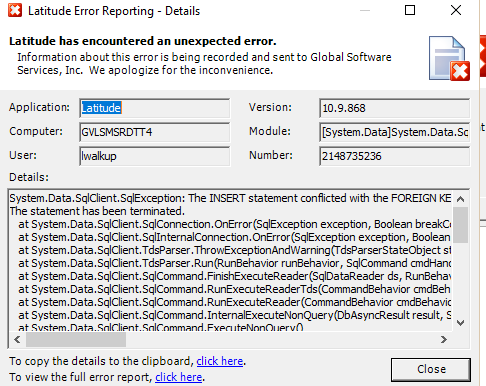
Task: Click the Version field 10.9.868
Action: click(x=395, y=108)
